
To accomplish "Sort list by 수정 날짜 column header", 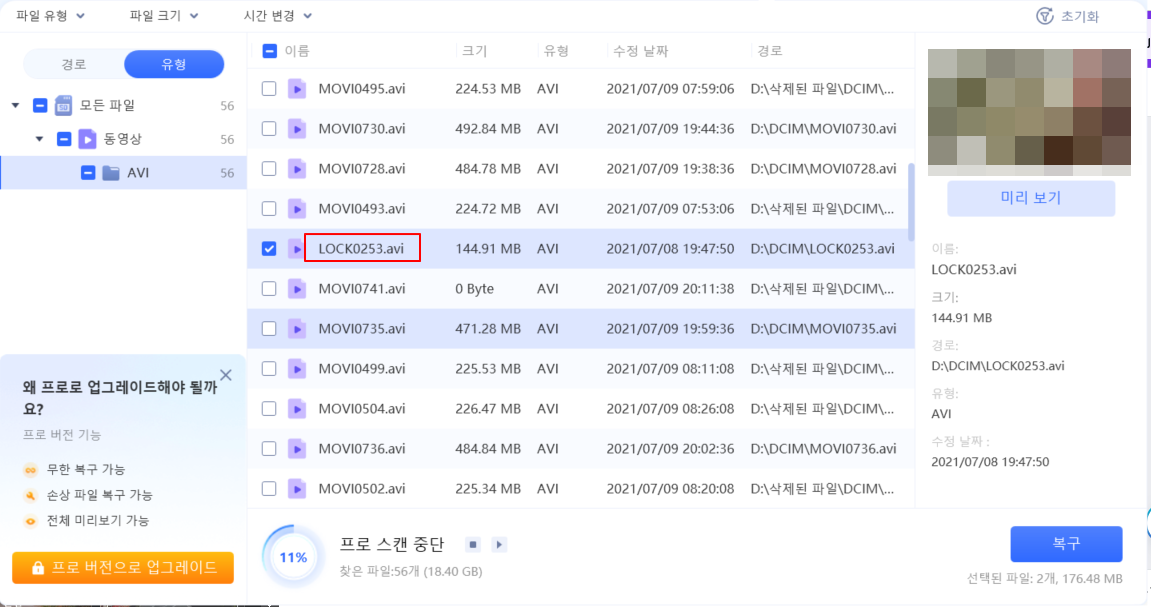I will pos(641,51).
